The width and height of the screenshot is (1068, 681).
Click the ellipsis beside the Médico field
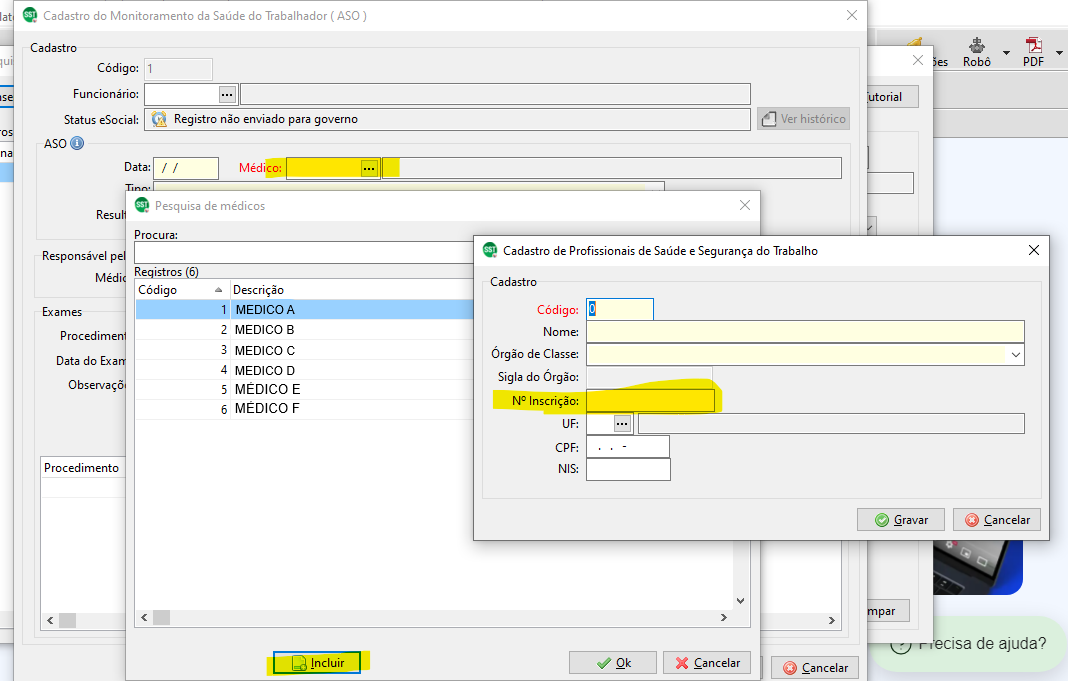(367, 167)
